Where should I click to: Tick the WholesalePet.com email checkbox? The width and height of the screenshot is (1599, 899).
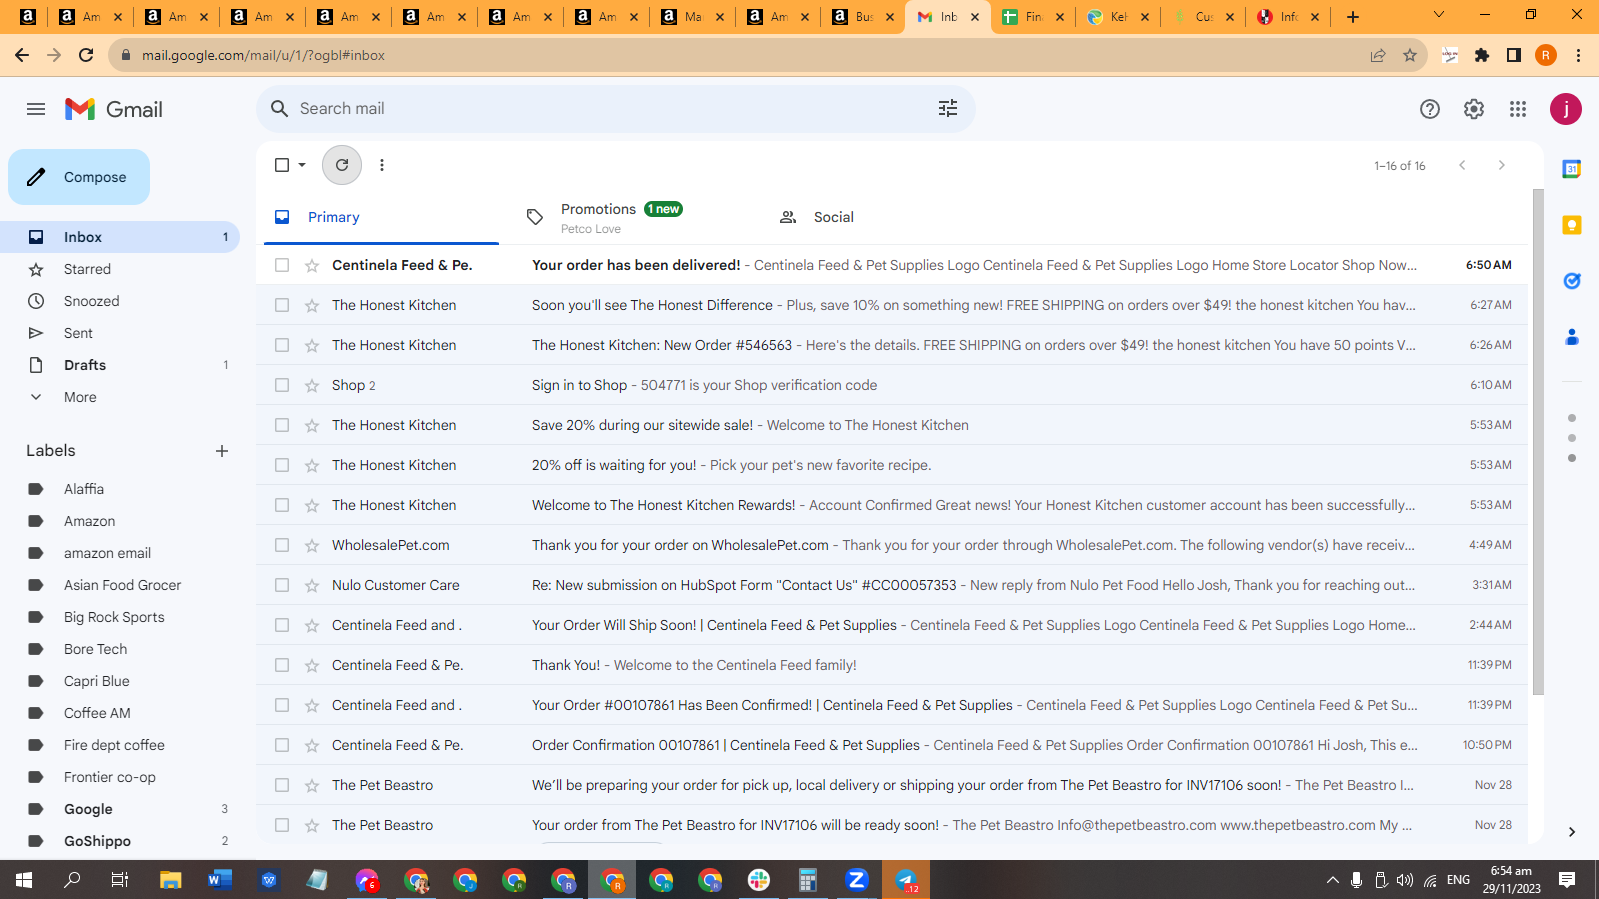[282, 545]
